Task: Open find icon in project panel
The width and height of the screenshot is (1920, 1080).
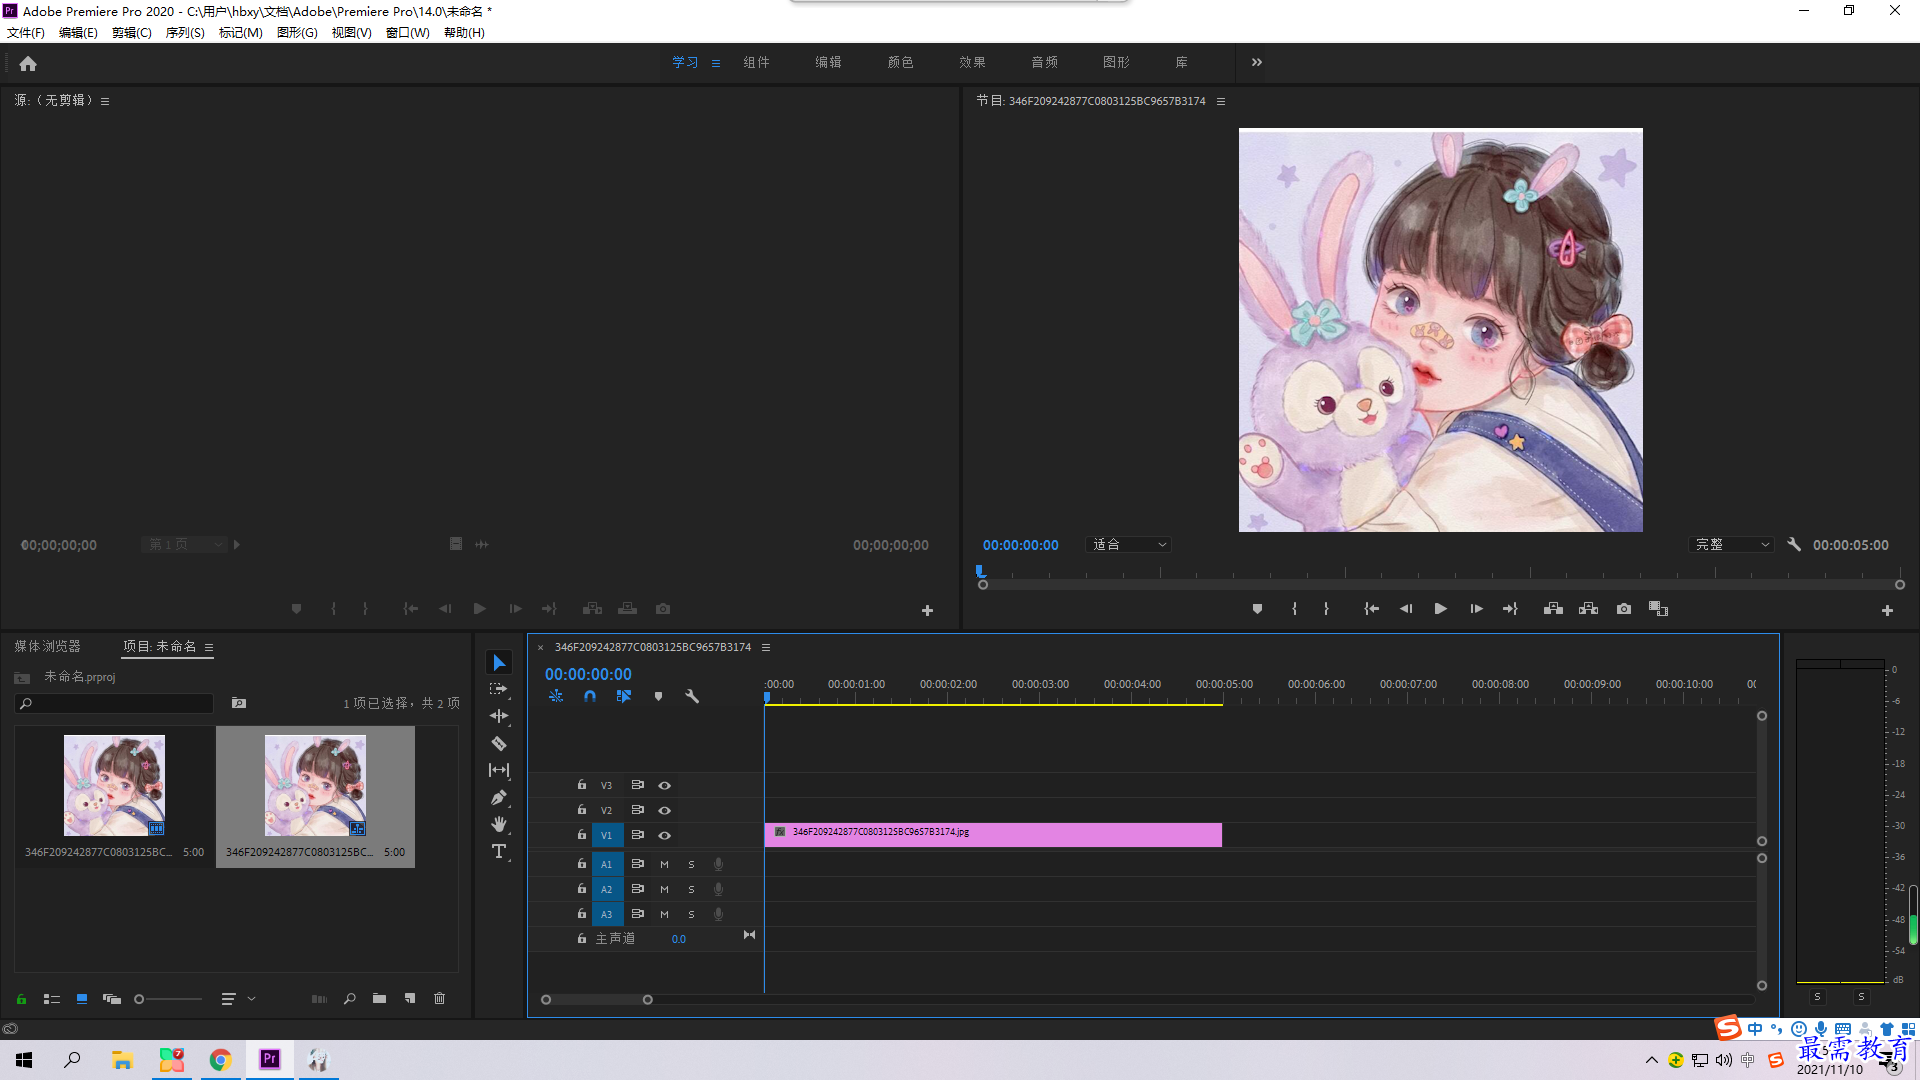Action: 349,998
